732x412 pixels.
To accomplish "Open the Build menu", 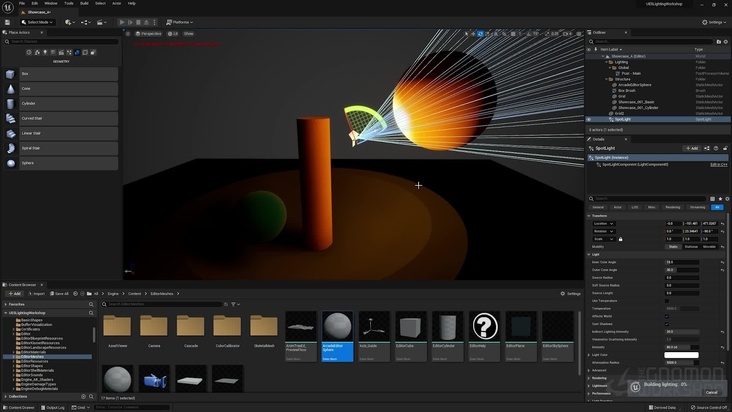I will click(84, 3).
